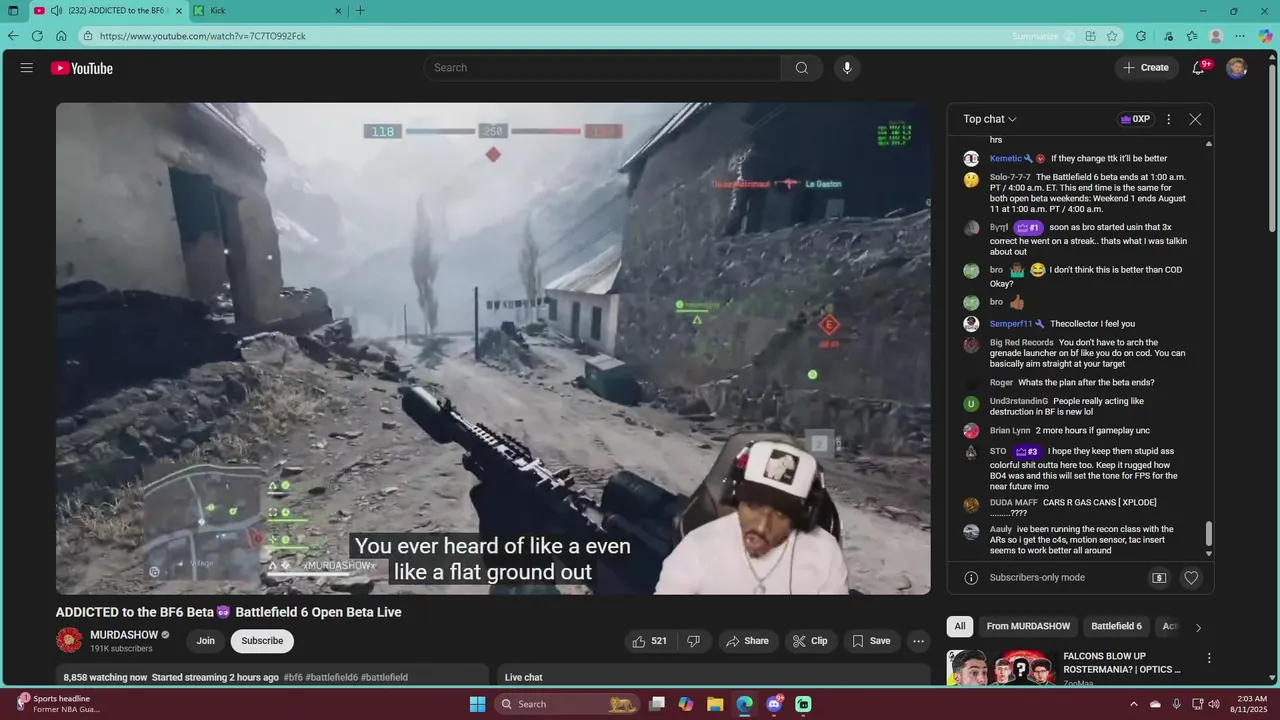Click the Windows taskbar search box
Viewport: 1280px width, 720px height.
pyautogui.click(x=567, y=704)
